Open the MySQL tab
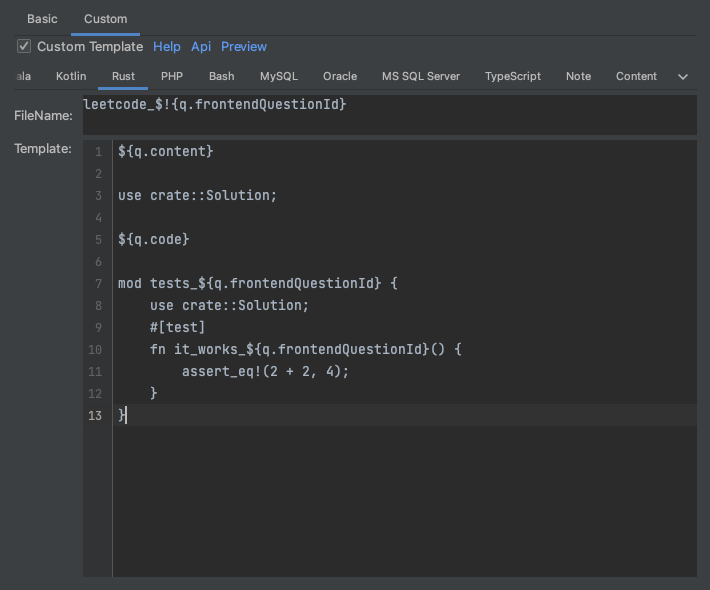The width and height of the screenshot is (710, 590). 278,76
